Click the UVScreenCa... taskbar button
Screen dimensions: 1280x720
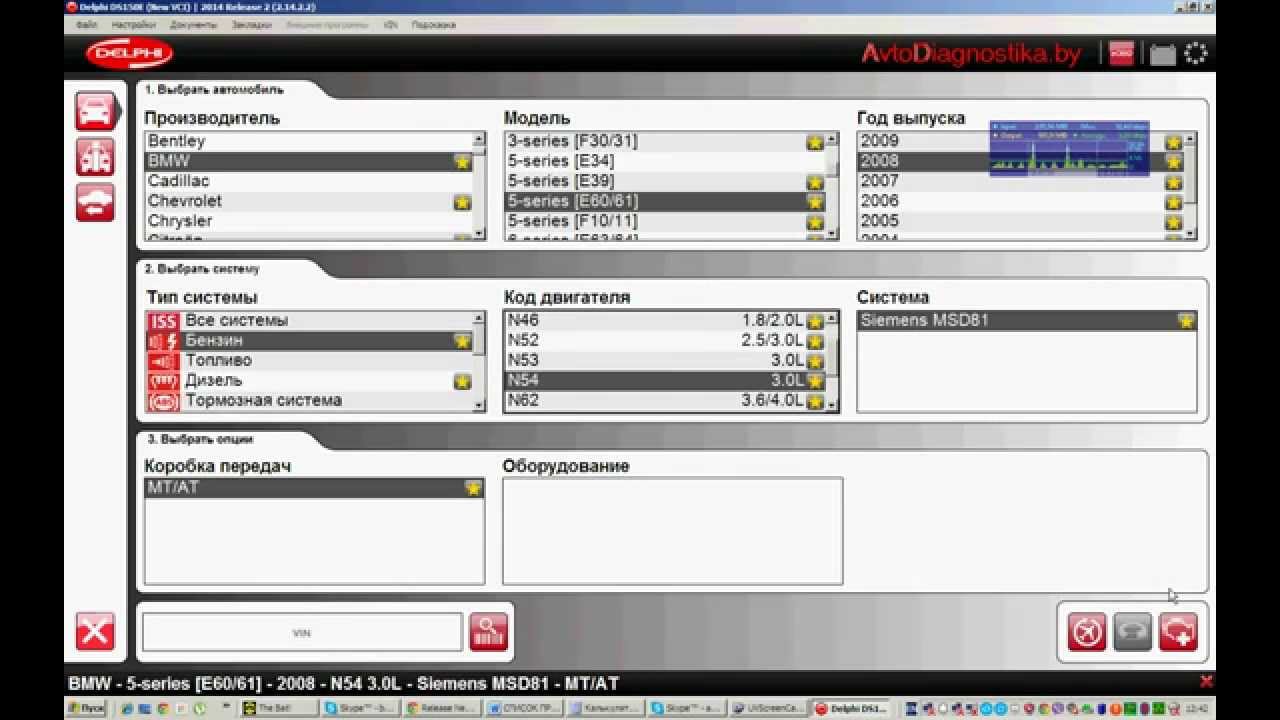[x=769, y=708]
